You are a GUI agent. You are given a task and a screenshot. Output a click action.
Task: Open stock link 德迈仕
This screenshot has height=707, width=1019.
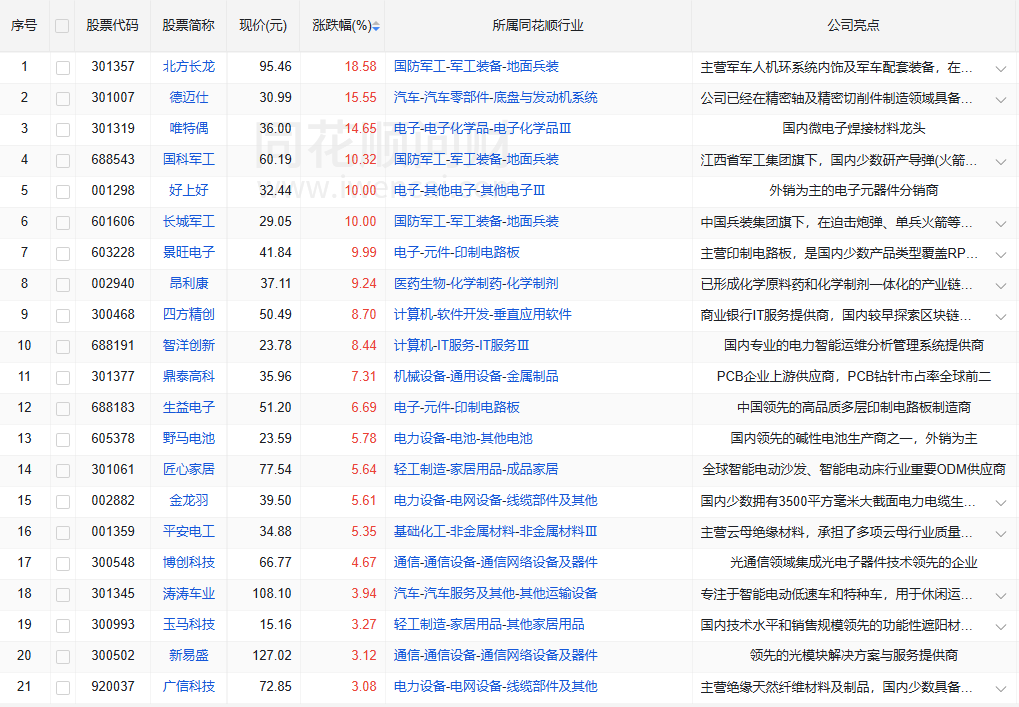click(188, 97)
